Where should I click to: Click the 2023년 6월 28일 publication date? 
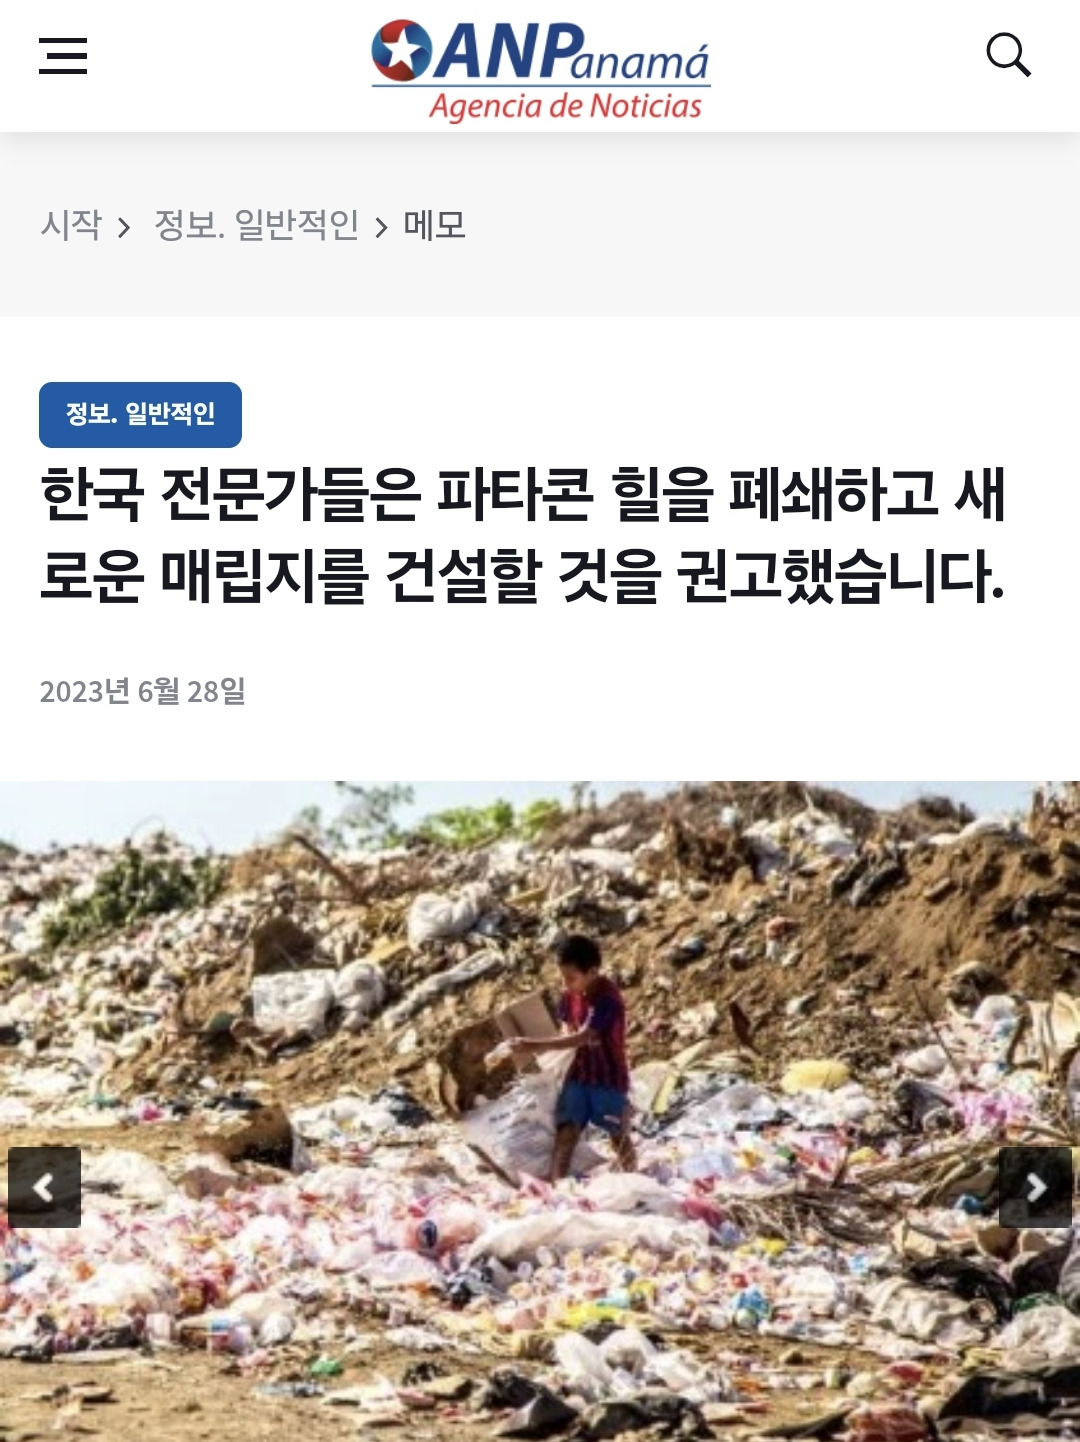click(142, 691)
